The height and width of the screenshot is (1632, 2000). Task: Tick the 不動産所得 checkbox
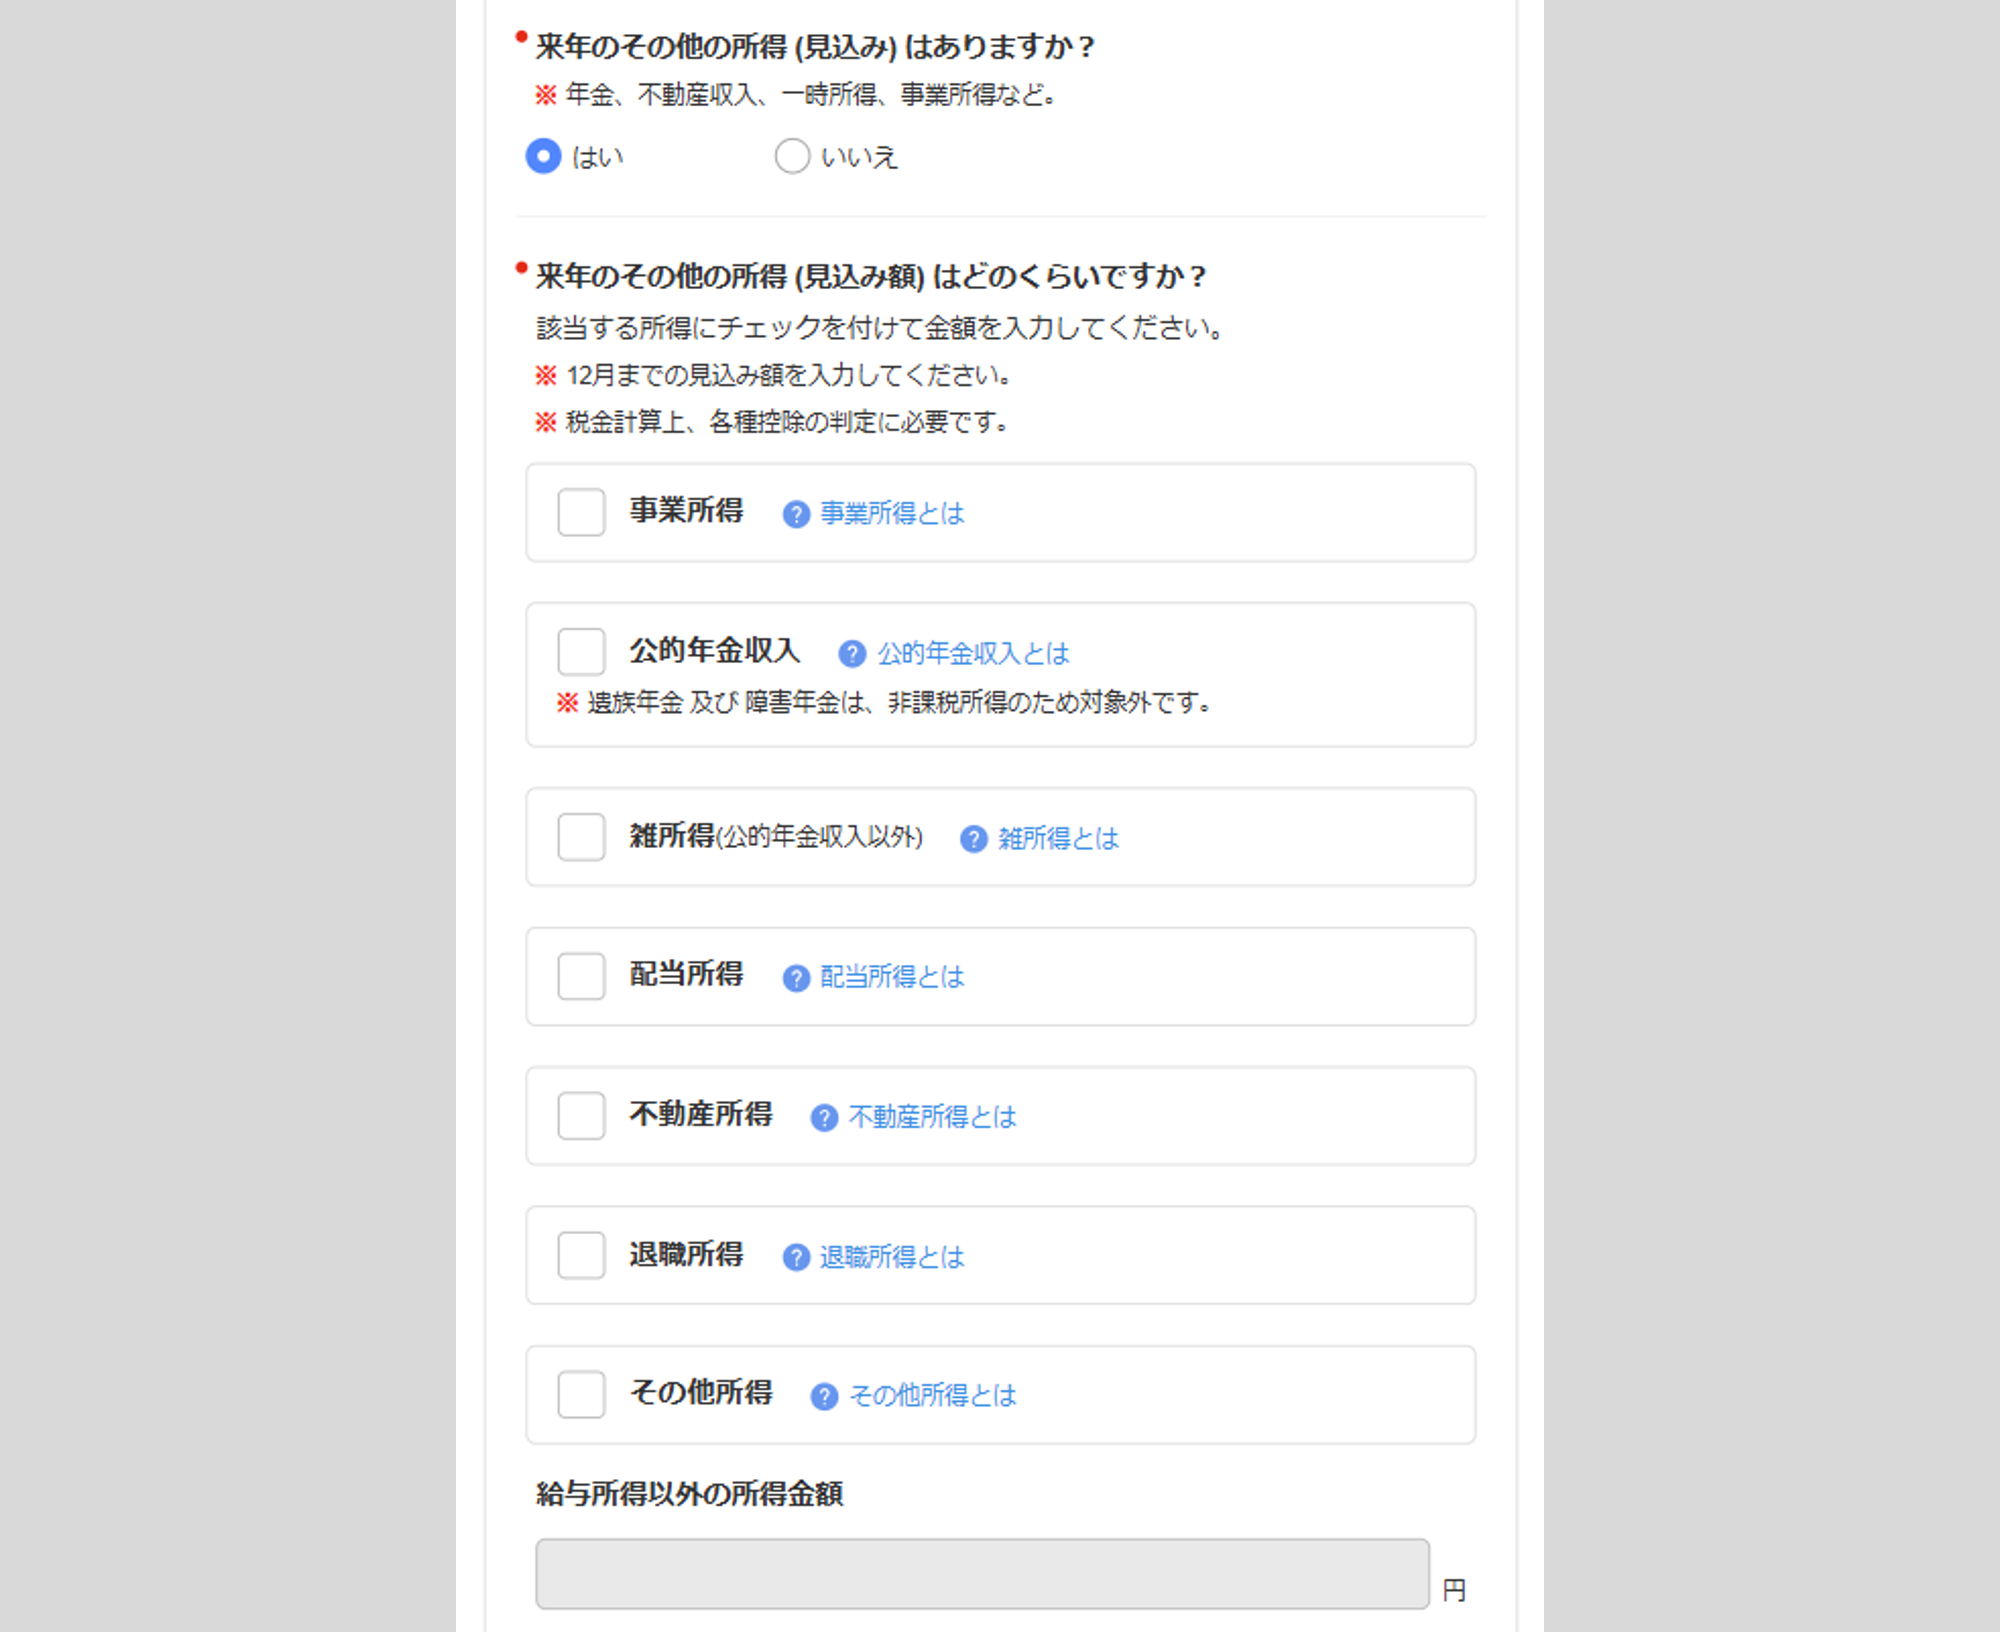click(581, 1116)
